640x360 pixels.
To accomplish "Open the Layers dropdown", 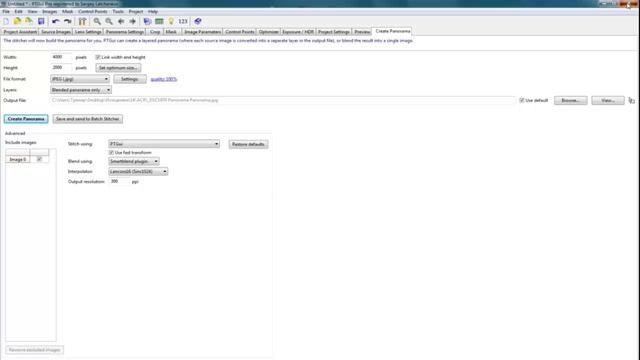I will click(81, 90).
